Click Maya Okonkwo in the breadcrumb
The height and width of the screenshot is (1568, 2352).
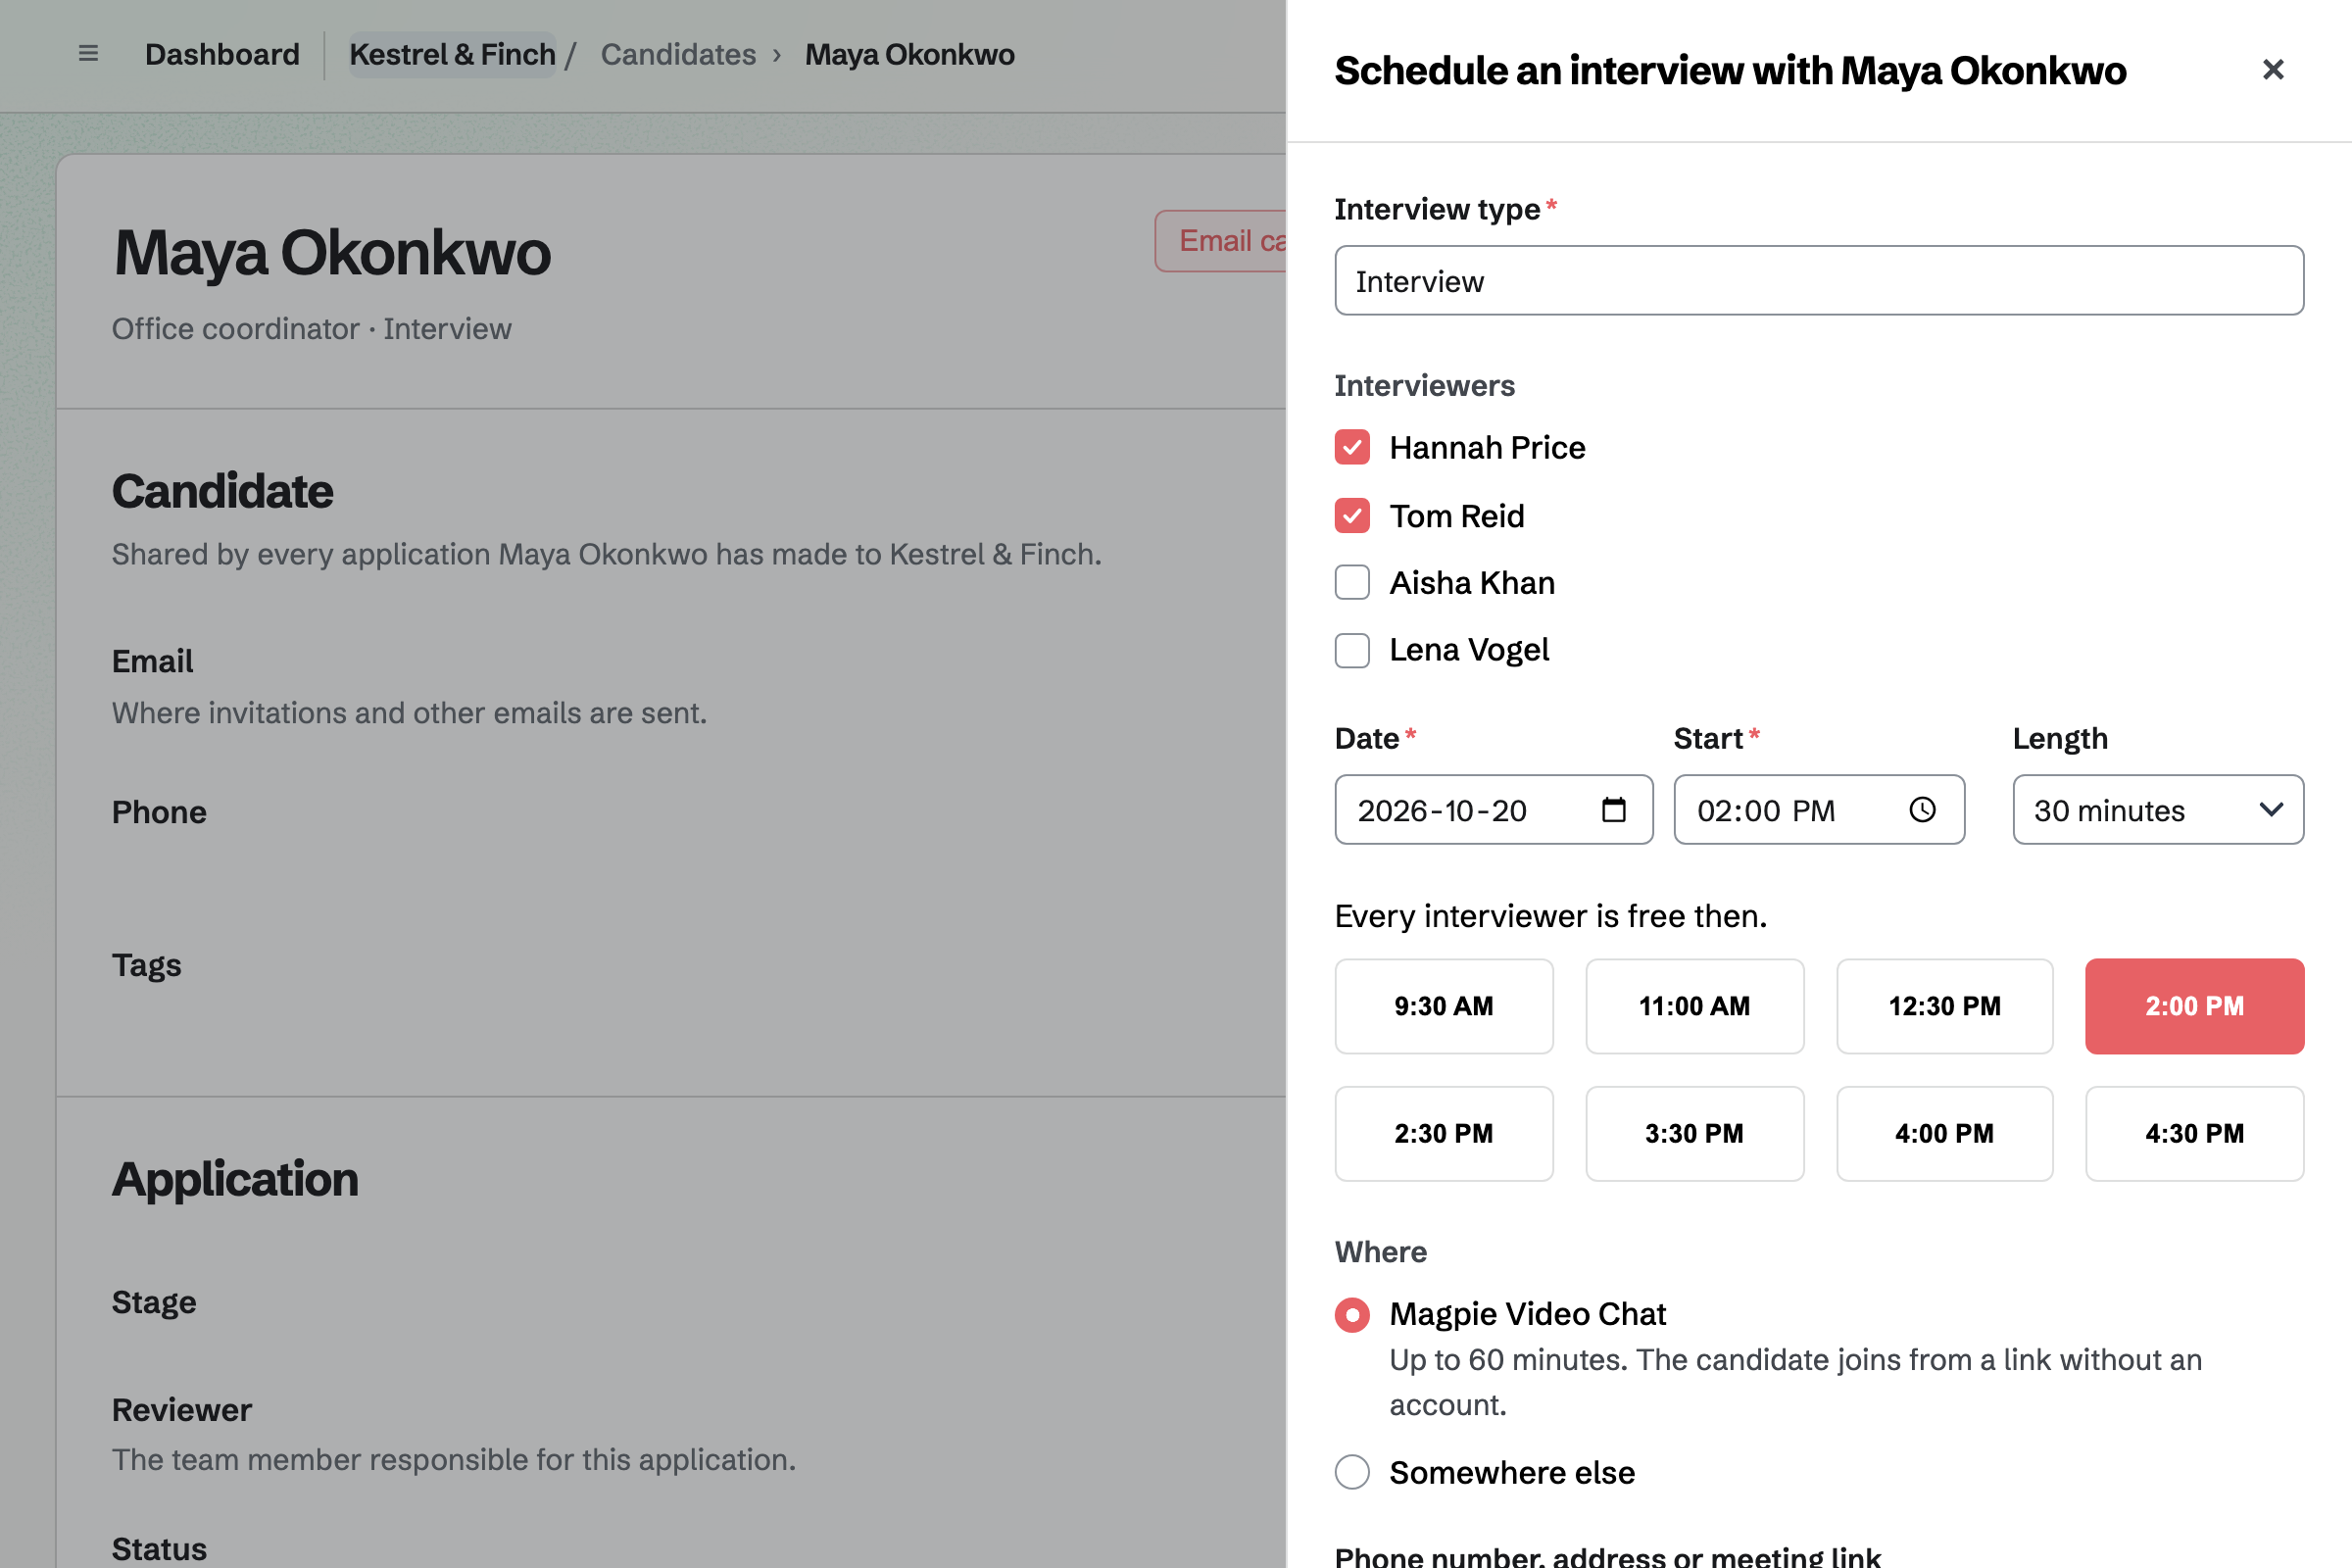pos(909,54)
